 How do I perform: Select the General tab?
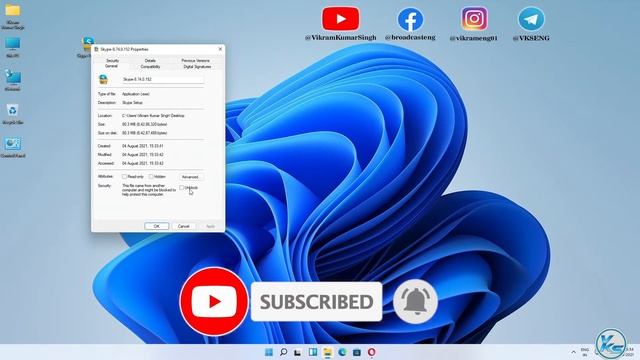111,66
